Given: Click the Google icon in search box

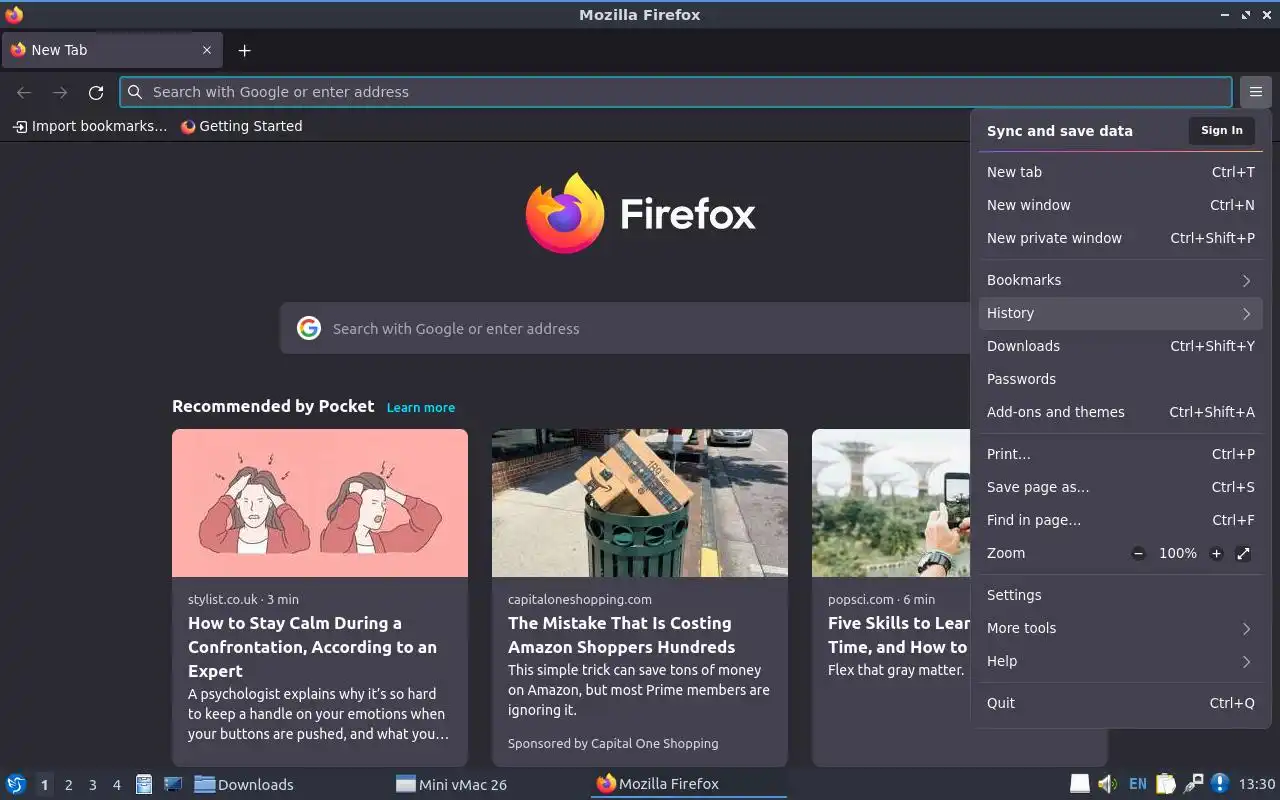Looking at the screenshot, I should coord(309,328).
